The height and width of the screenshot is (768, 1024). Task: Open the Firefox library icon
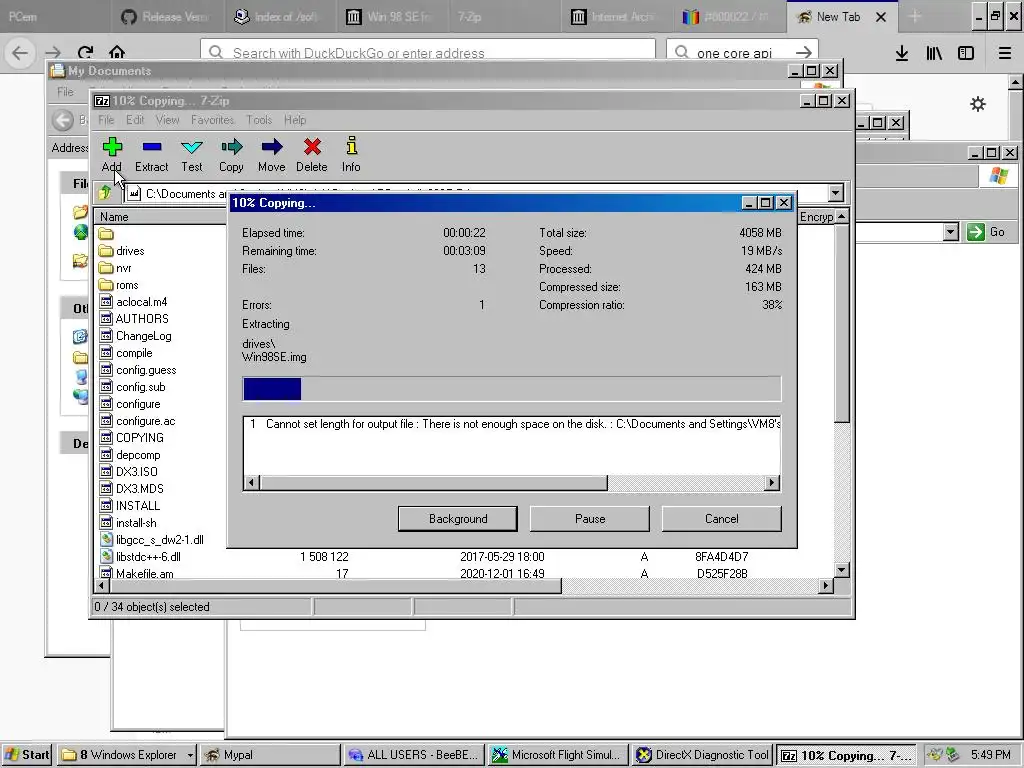(x=934, y=54)
